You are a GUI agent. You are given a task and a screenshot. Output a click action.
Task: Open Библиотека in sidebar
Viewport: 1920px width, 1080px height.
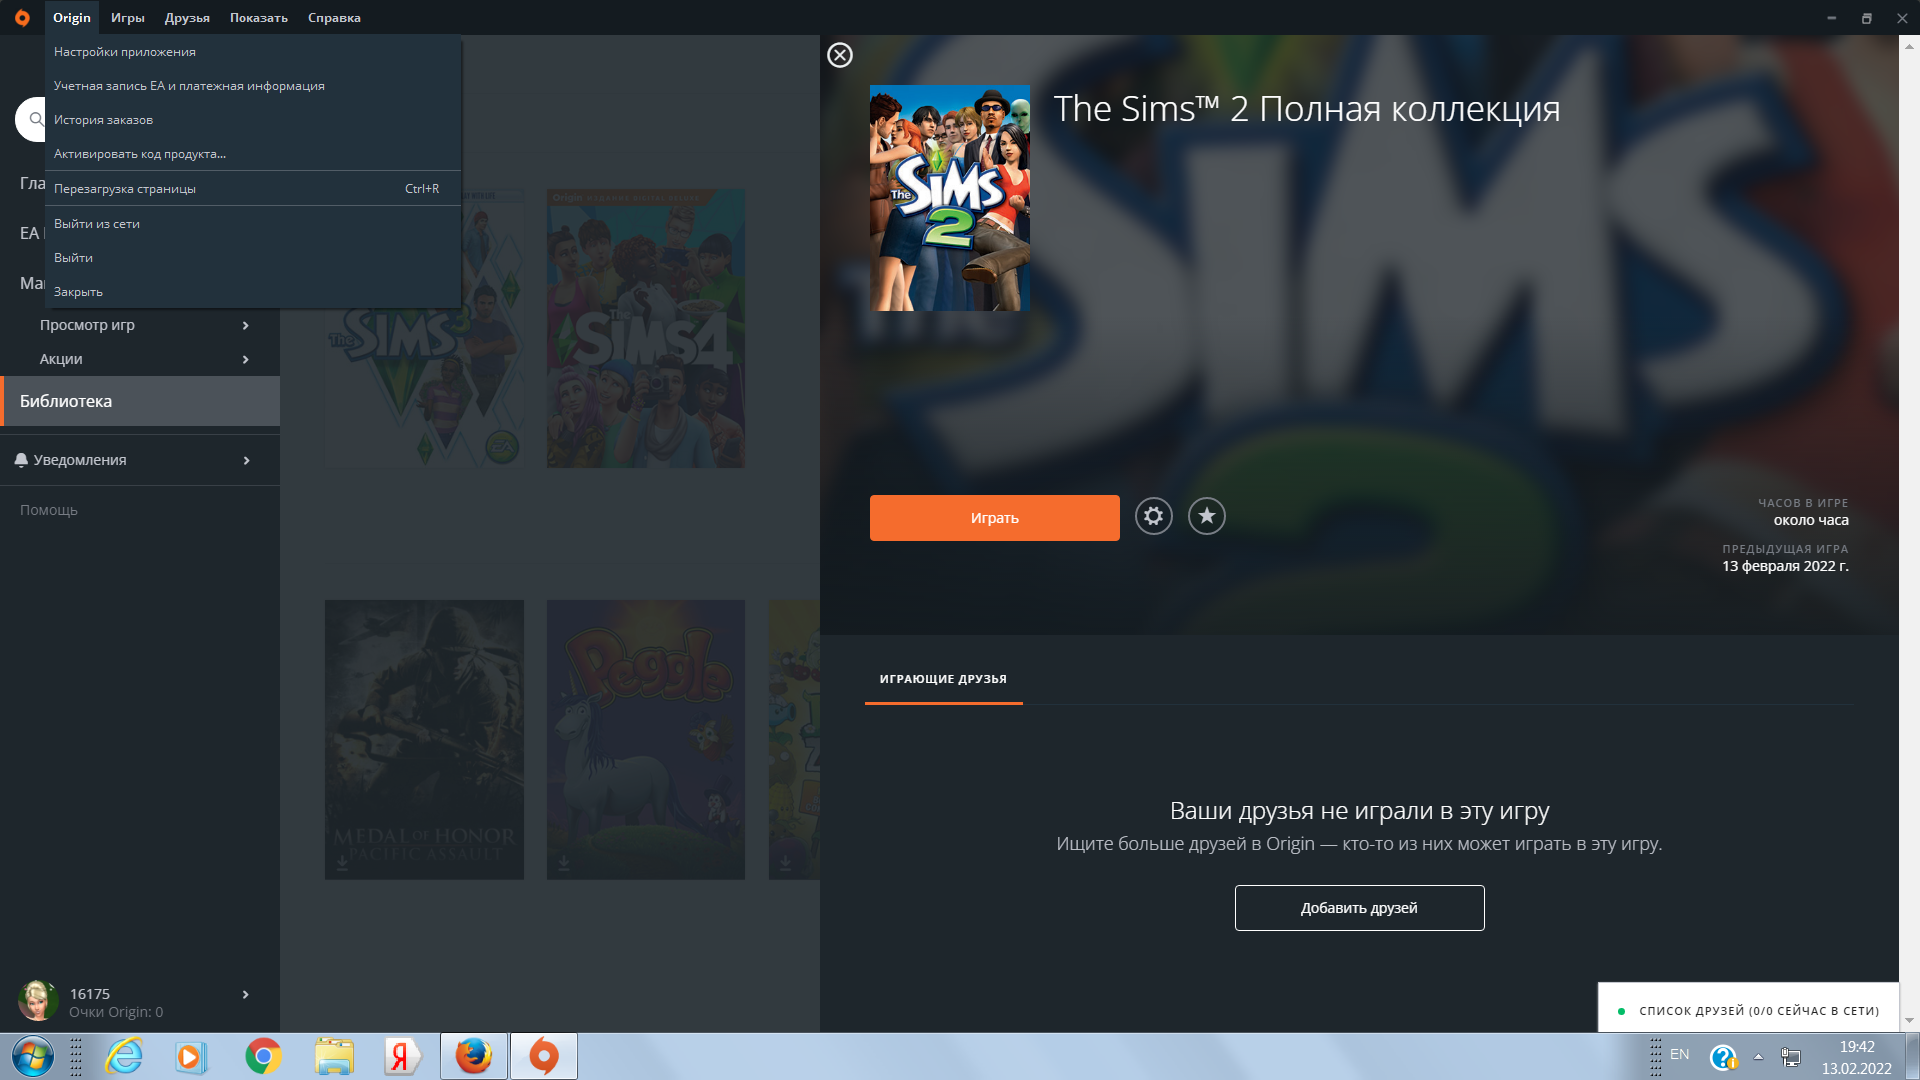[140, 401]
